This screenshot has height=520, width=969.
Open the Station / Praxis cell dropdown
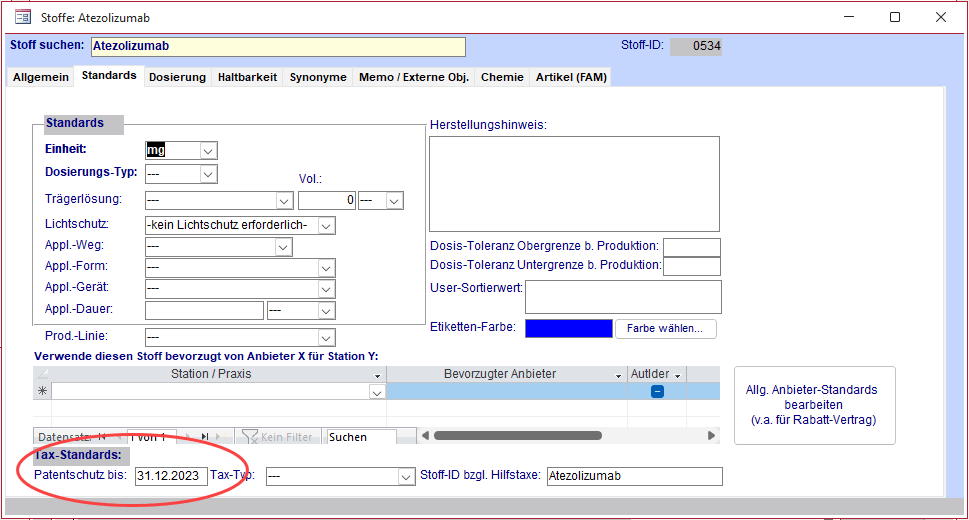click(376, 392)
